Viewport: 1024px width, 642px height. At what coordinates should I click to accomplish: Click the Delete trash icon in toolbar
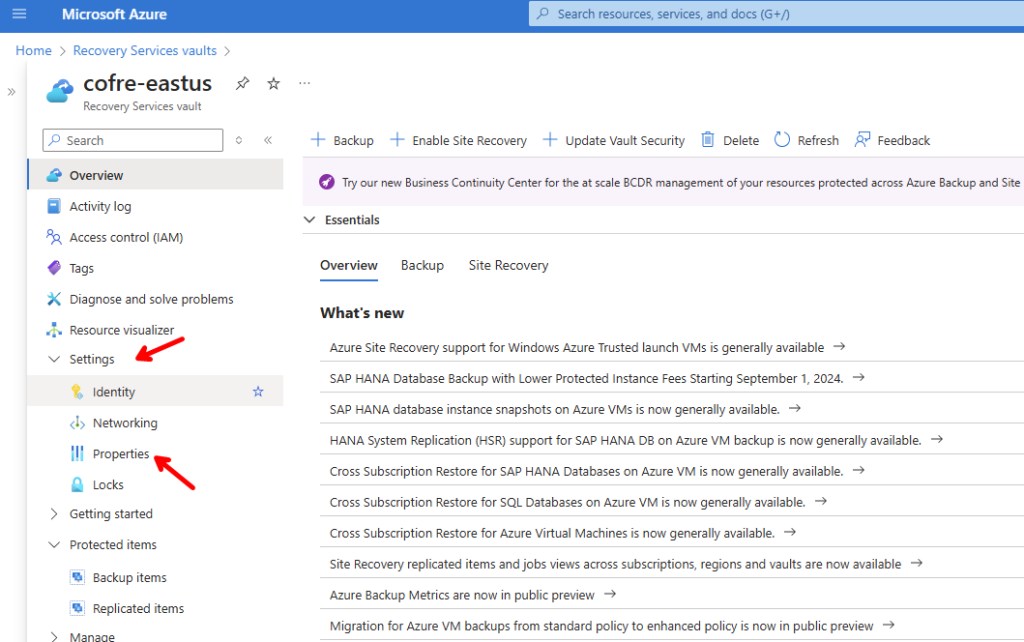tap(708, 140)
